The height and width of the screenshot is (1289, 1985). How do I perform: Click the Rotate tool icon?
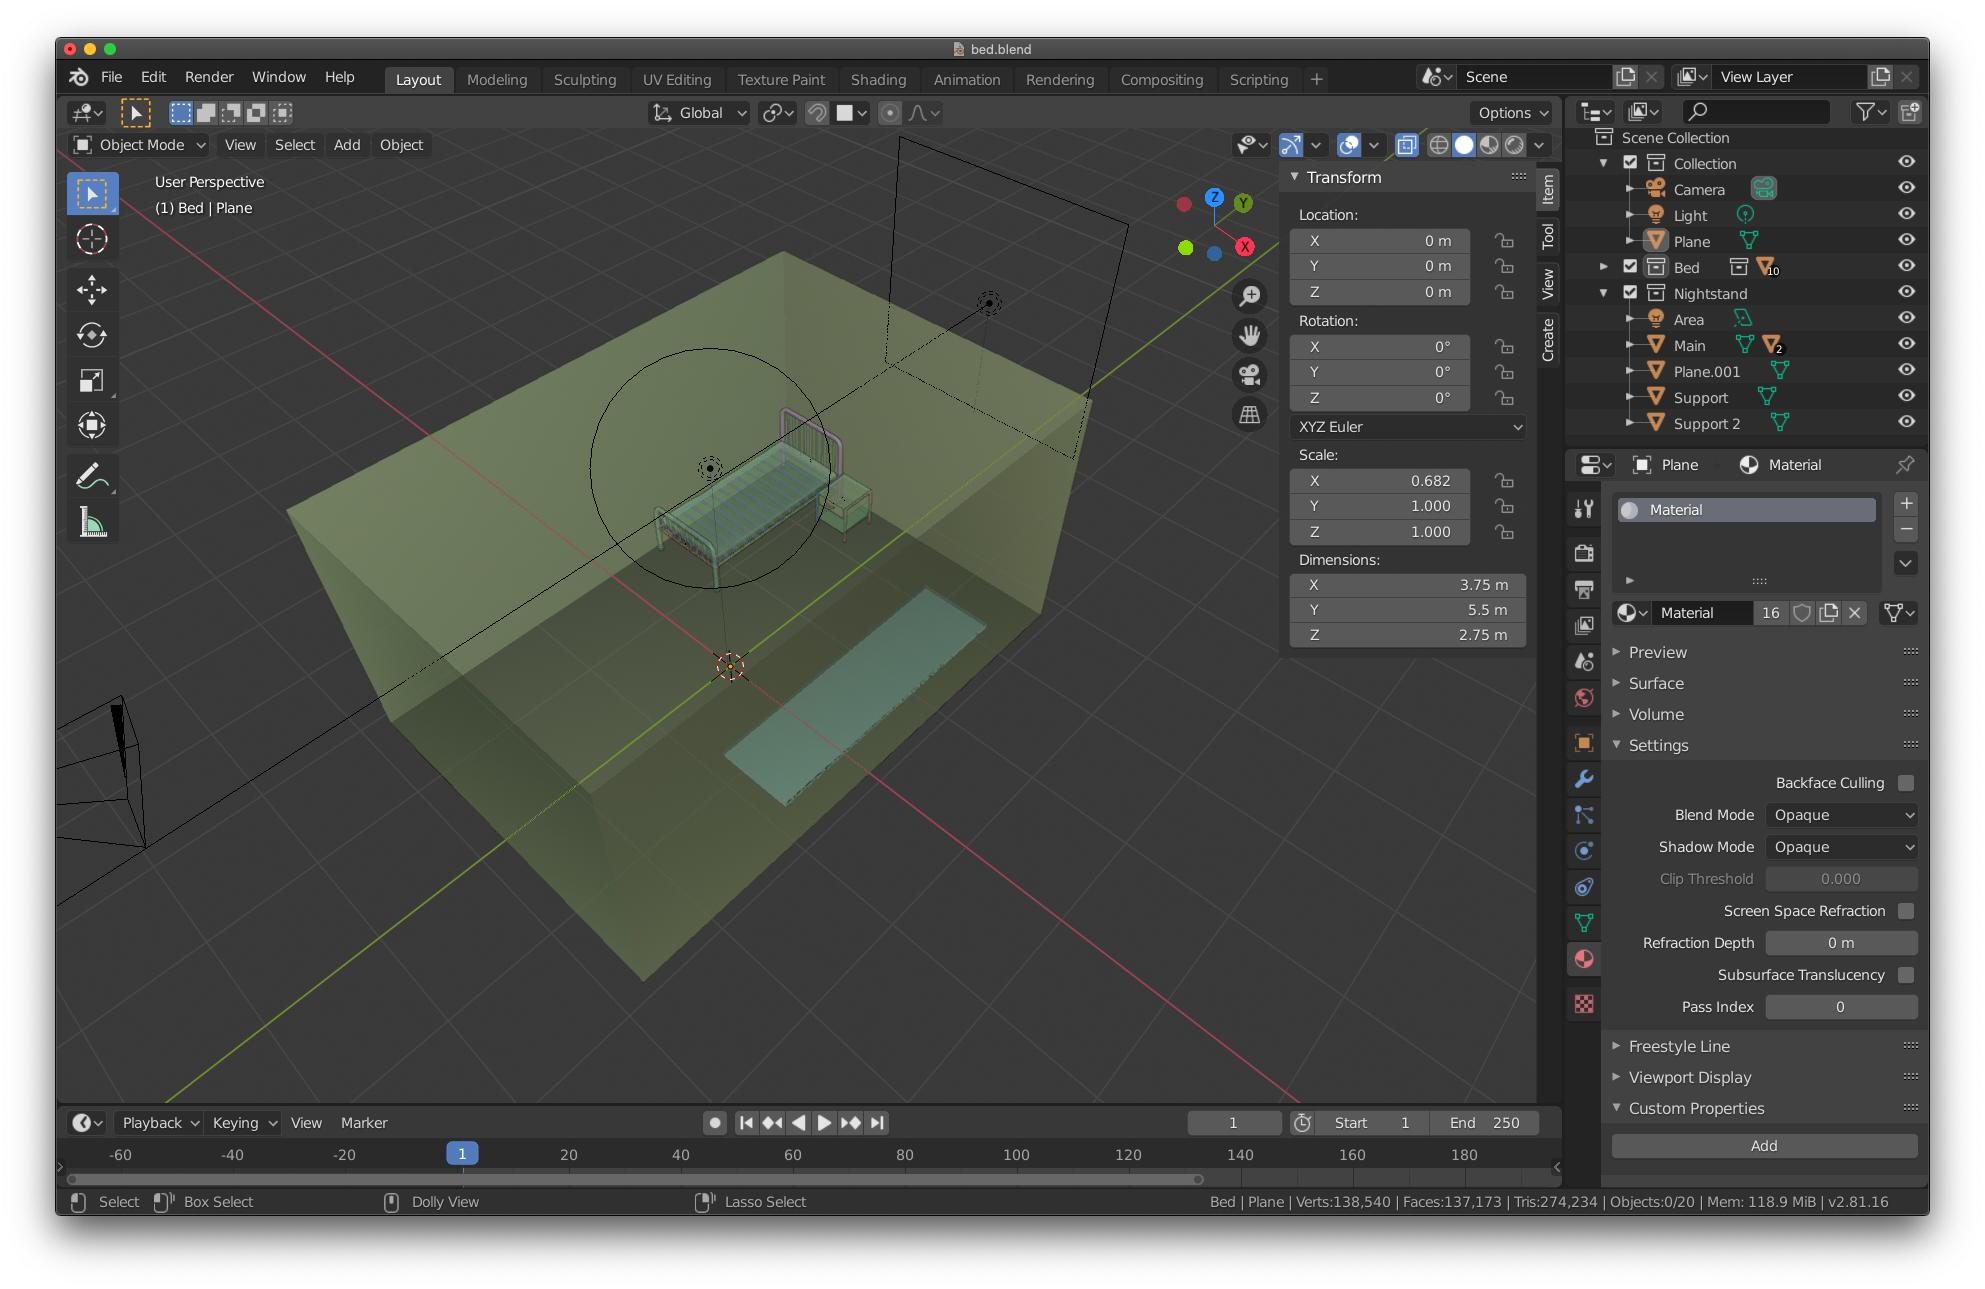[91, 334]
